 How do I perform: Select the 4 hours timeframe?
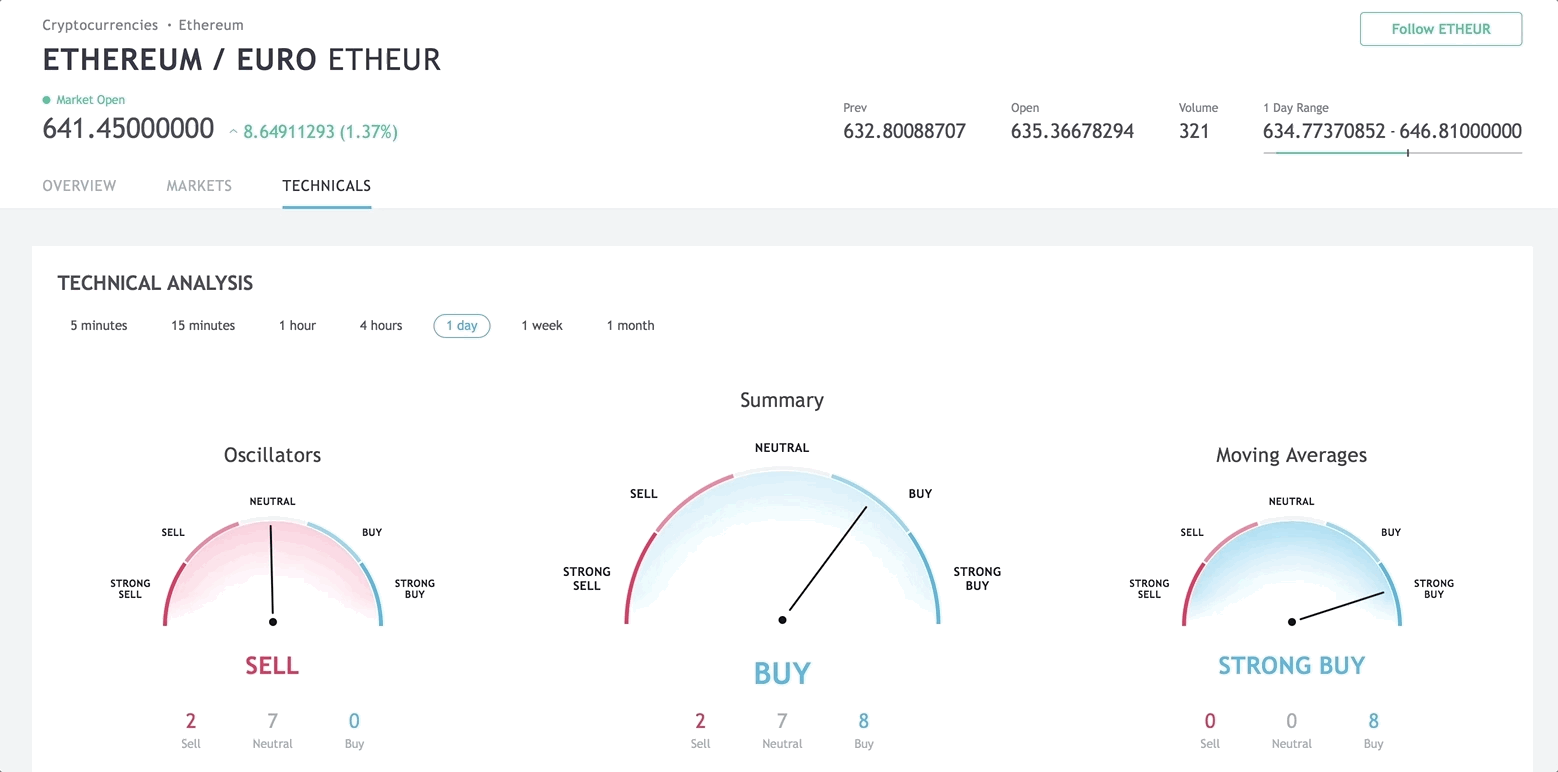point(381,326)
